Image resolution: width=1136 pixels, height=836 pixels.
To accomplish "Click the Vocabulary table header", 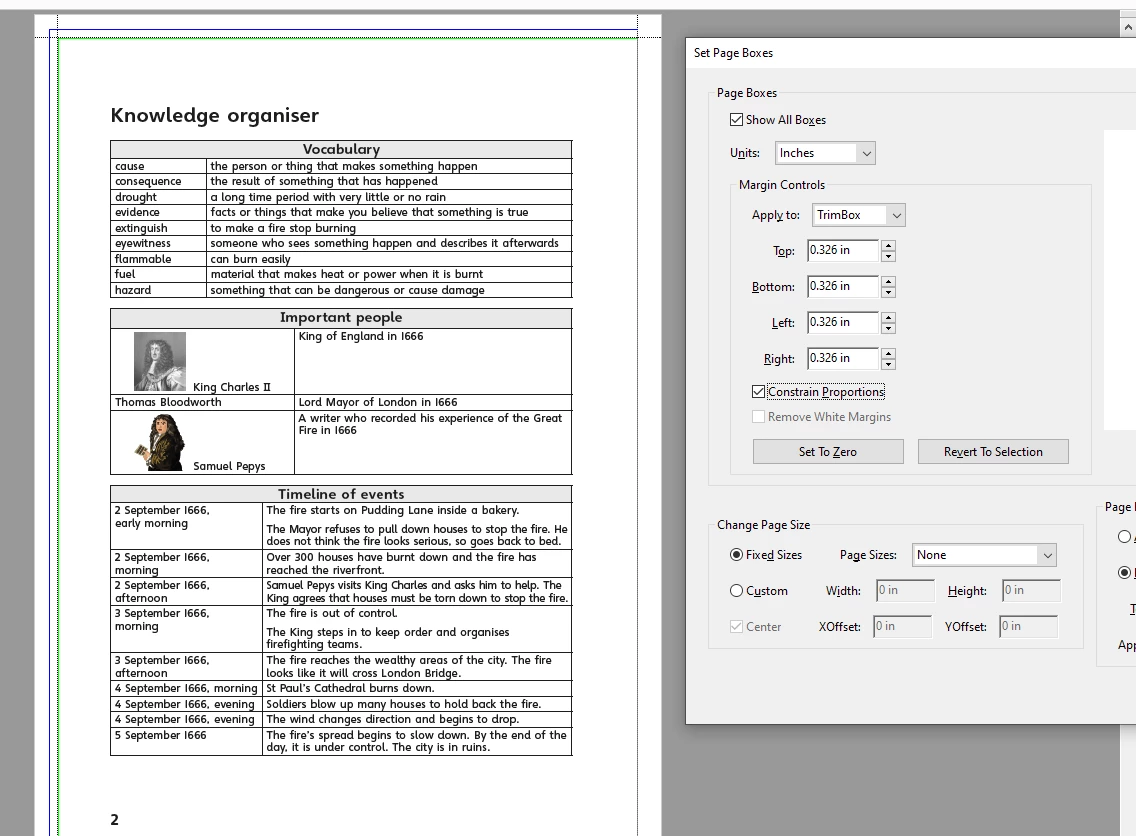I will (x=341, y=149).
